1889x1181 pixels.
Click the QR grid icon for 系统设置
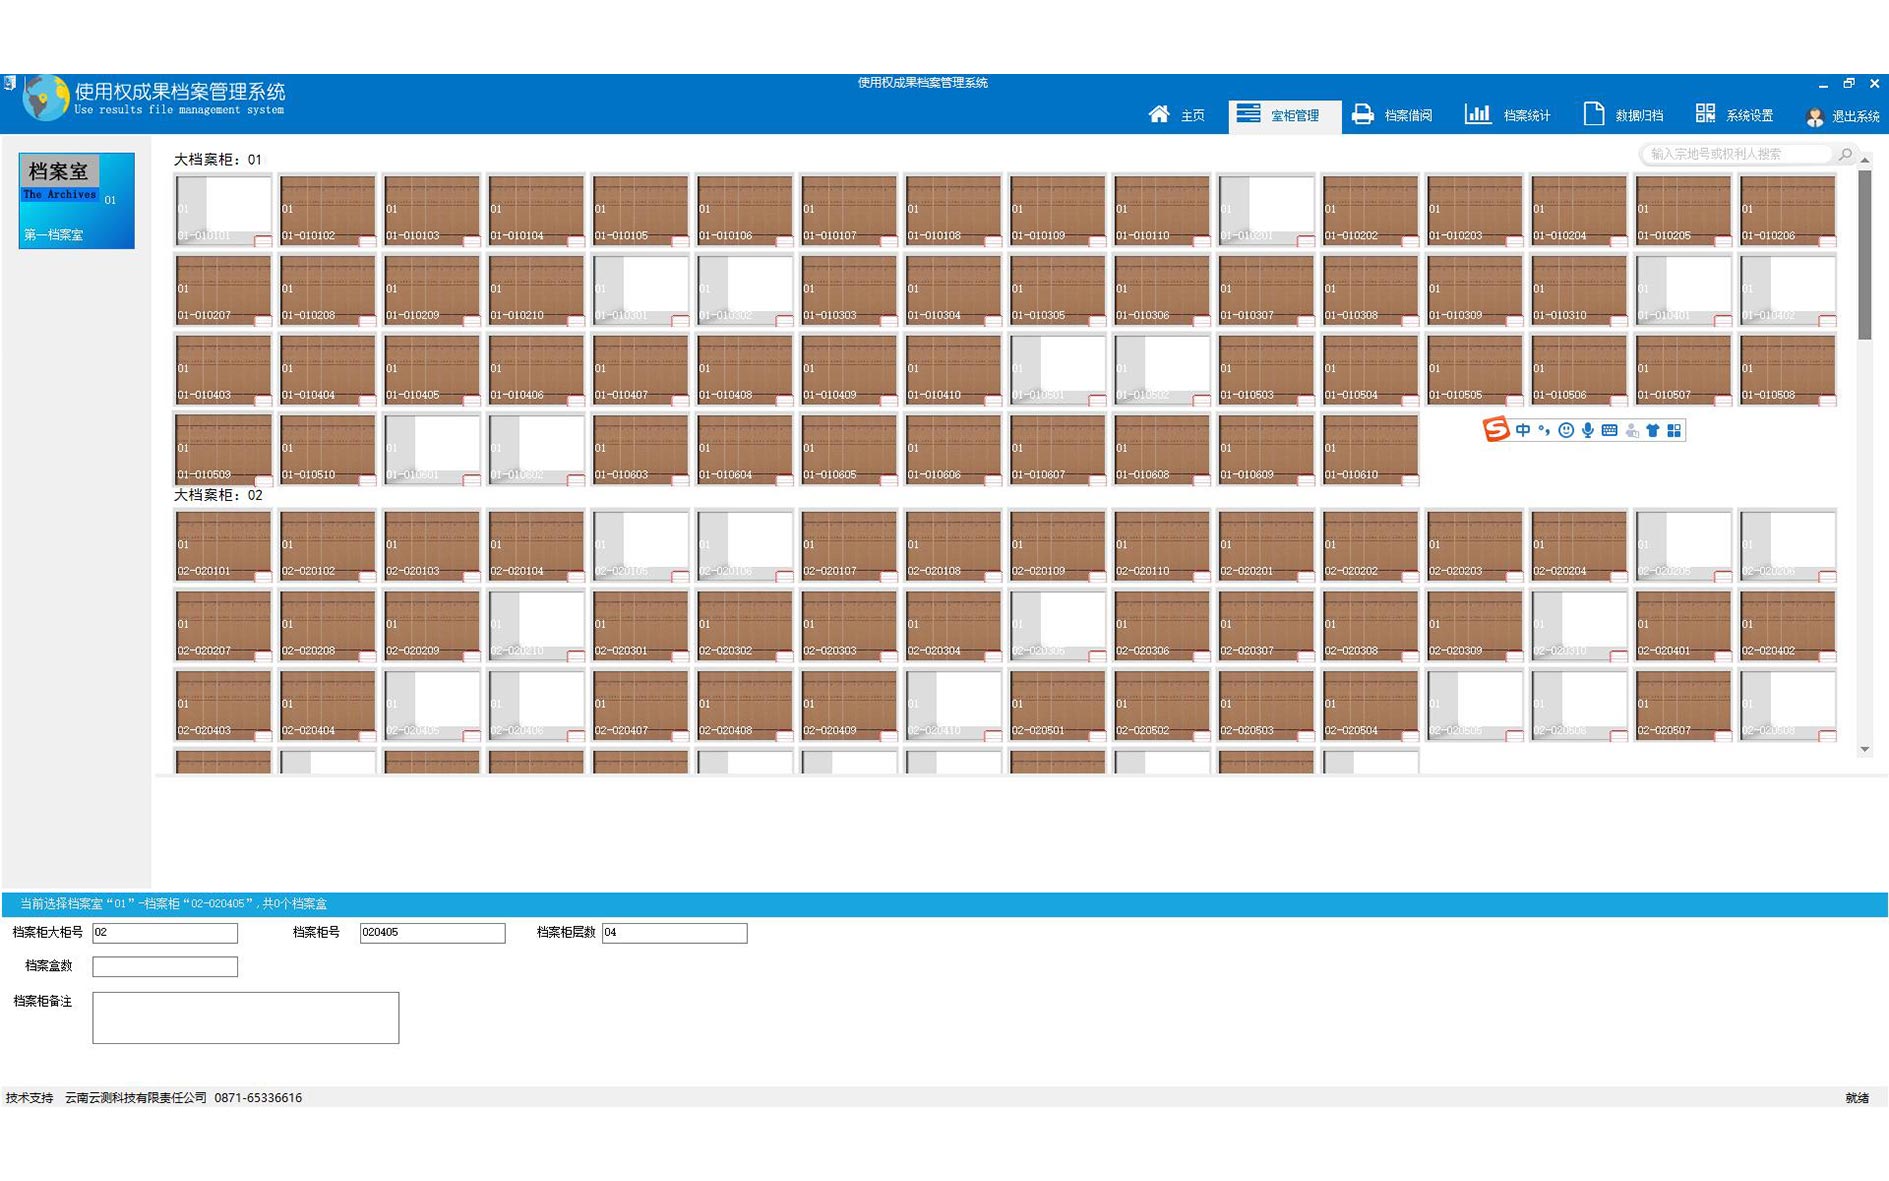1705,114
